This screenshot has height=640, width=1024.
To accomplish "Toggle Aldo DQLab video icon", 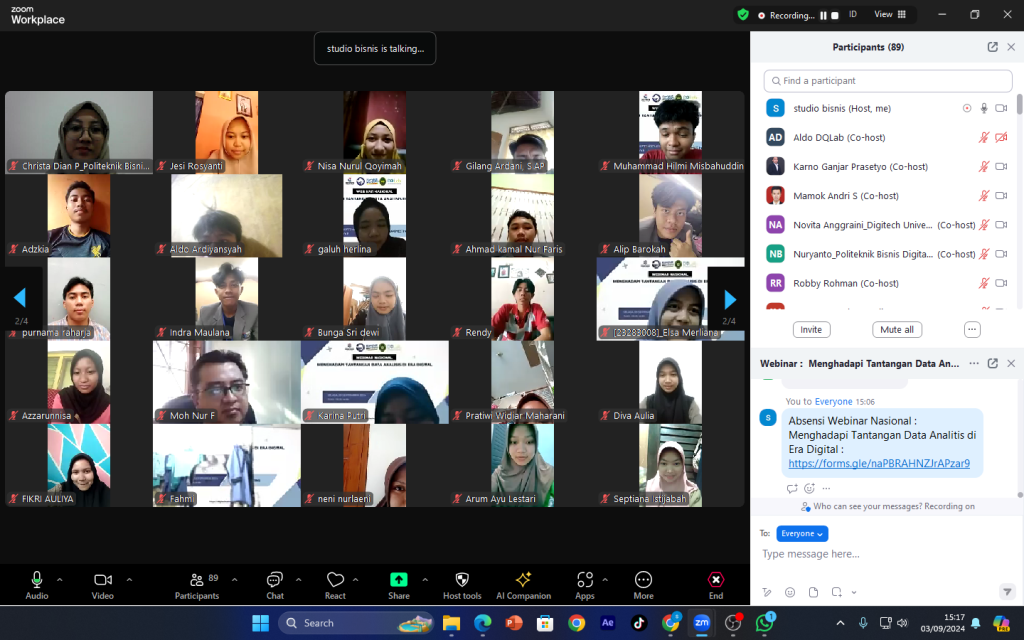I will [1001, 137].
